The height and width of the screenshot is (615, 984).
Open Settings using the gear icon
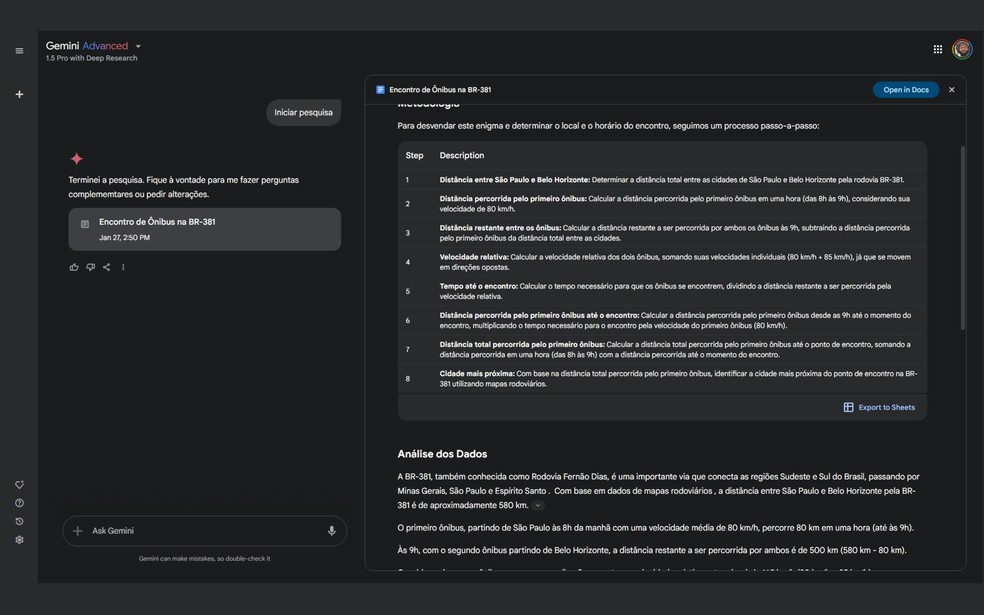[18, 540]
